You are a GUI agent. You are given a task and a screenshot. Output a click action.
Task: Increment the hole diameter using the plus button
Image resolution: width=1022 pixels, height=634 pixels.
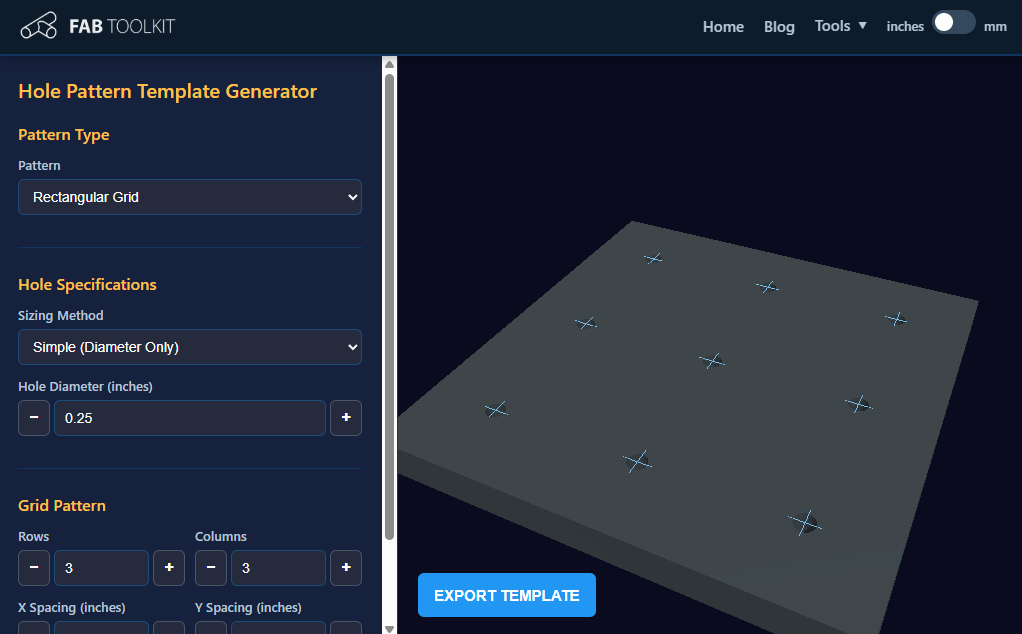coord(345,417)
